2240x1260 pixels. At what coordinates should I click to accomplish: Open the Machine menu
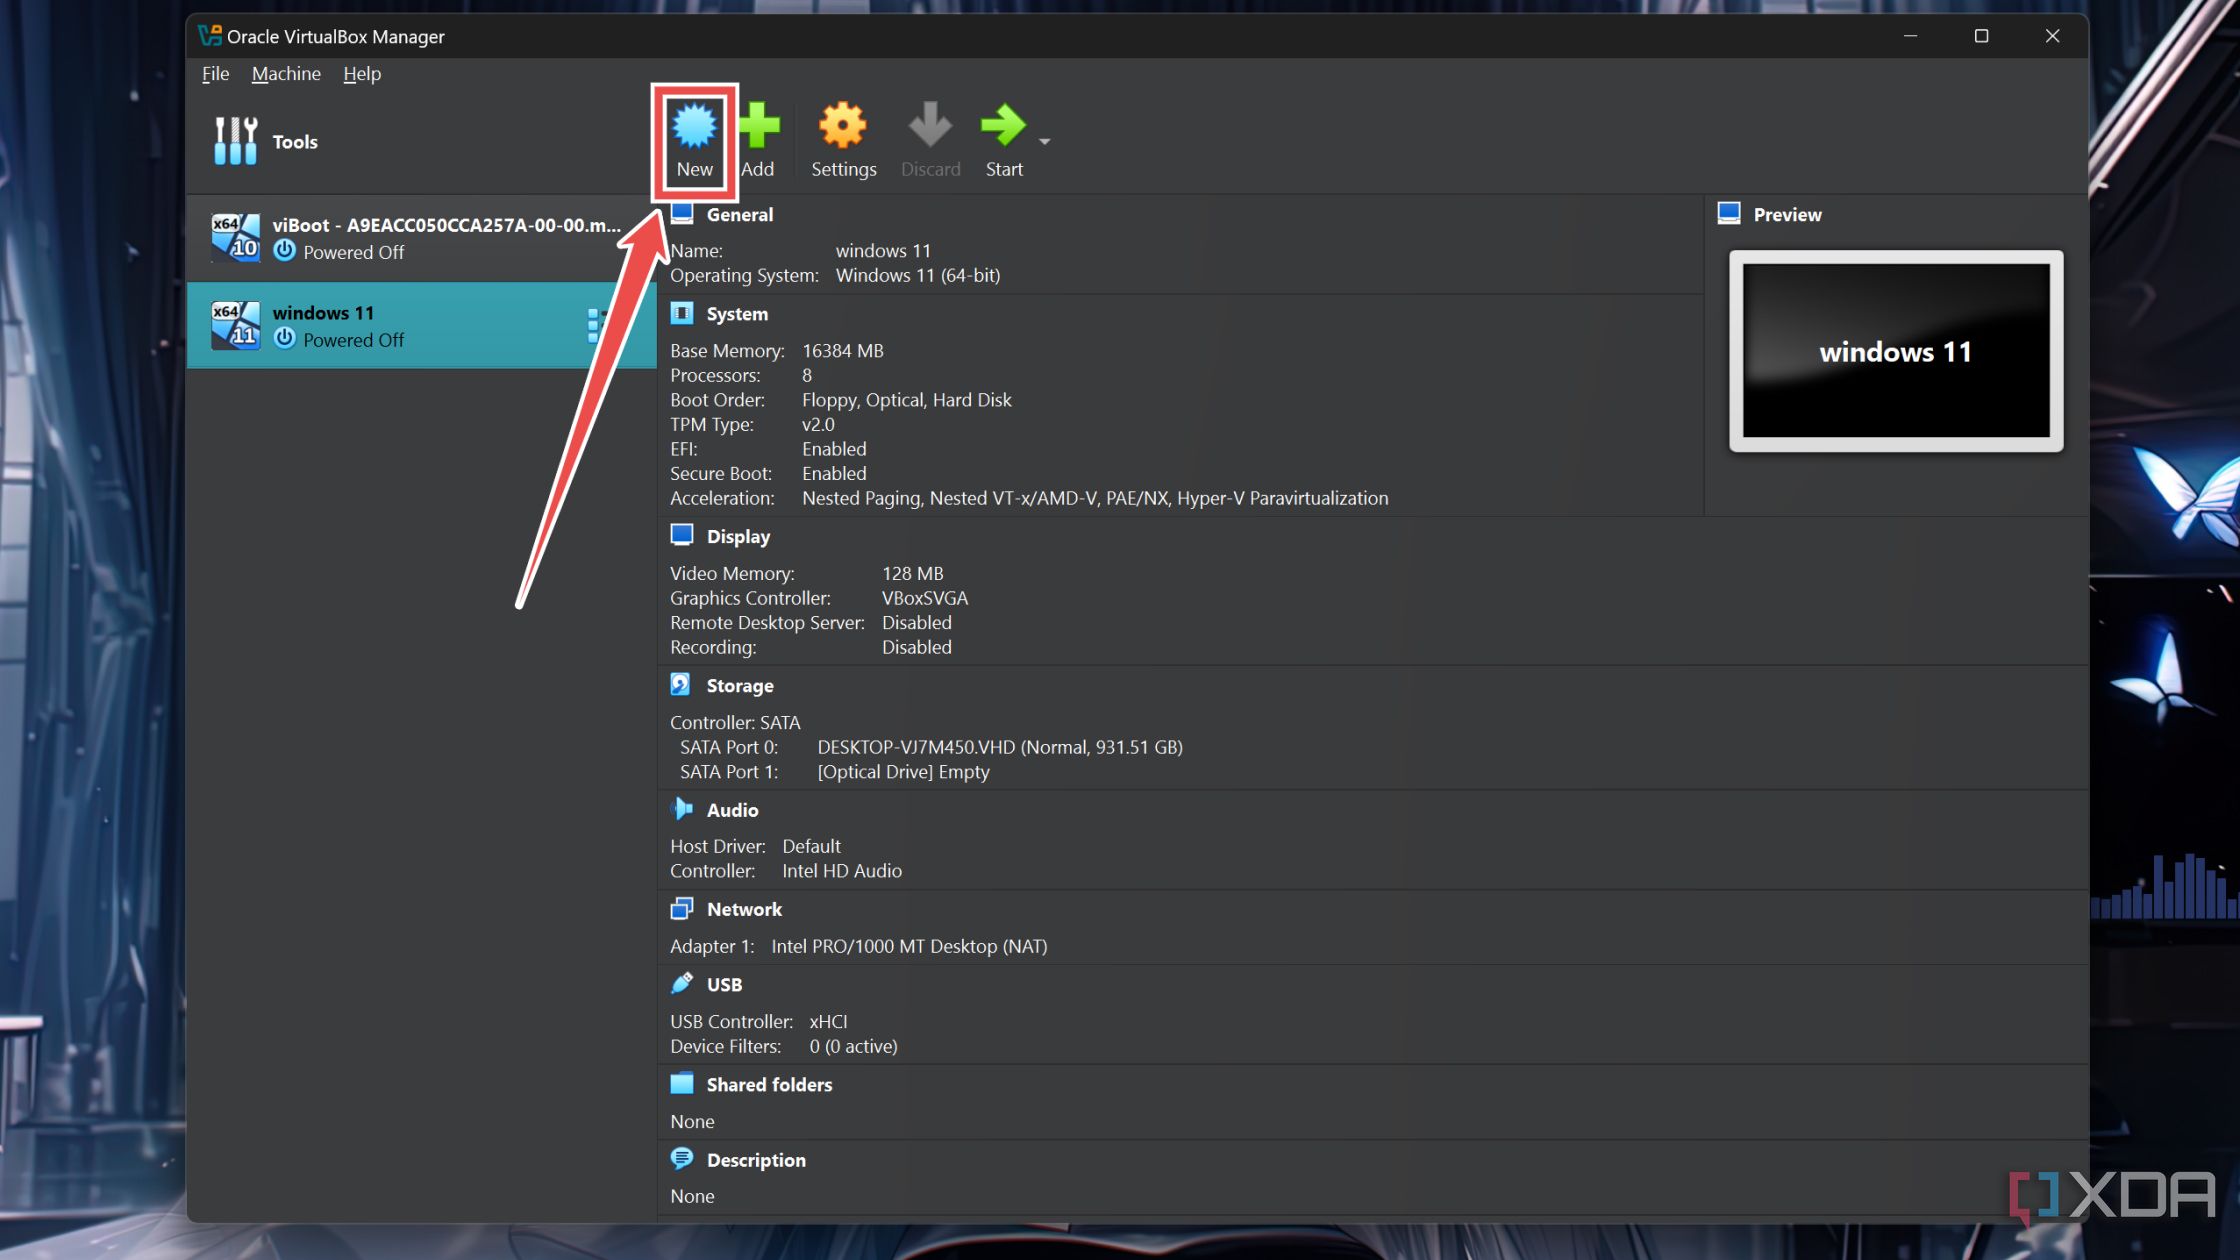[x=285, y=72]
